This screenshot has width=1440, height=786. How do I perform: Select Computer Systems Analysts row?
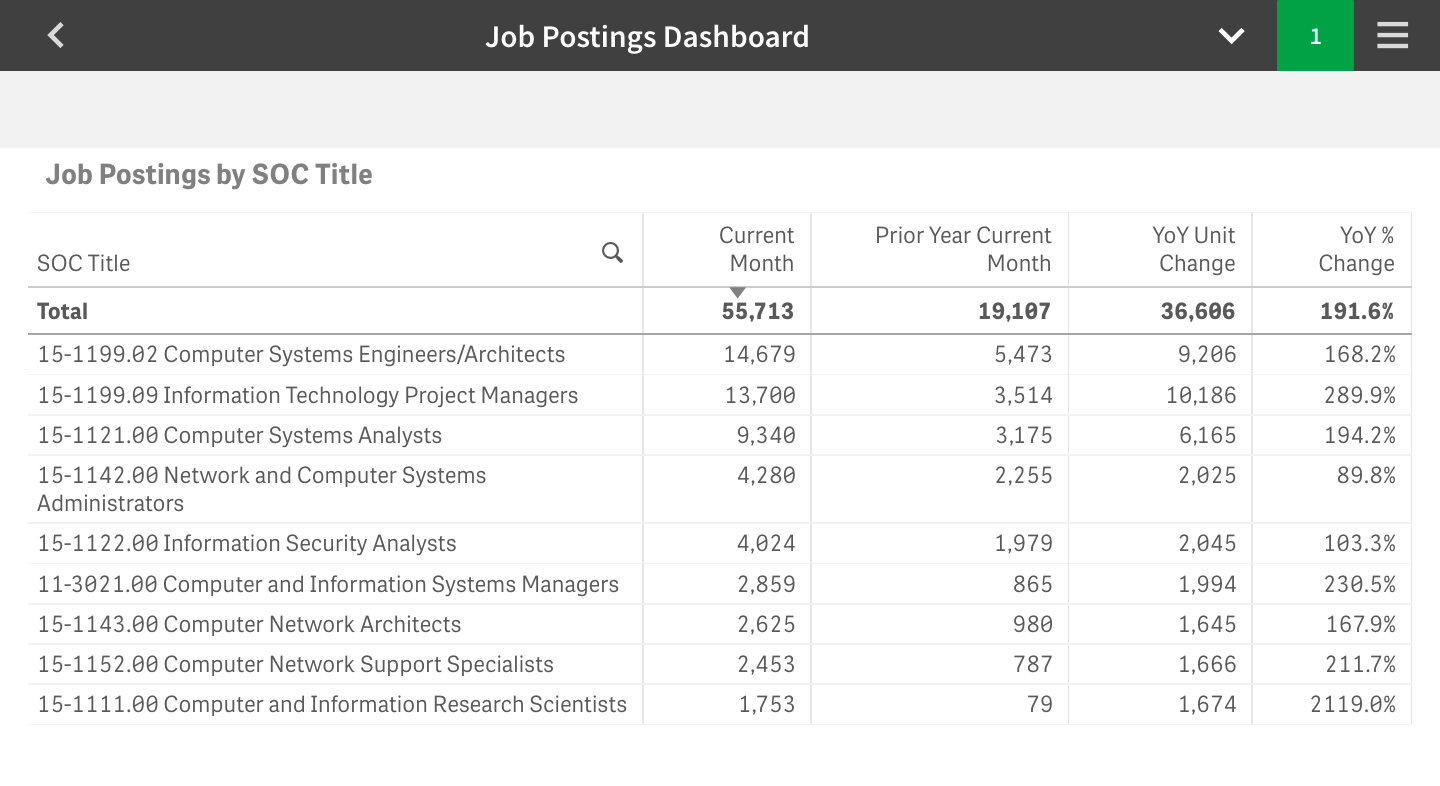(240, 435)
